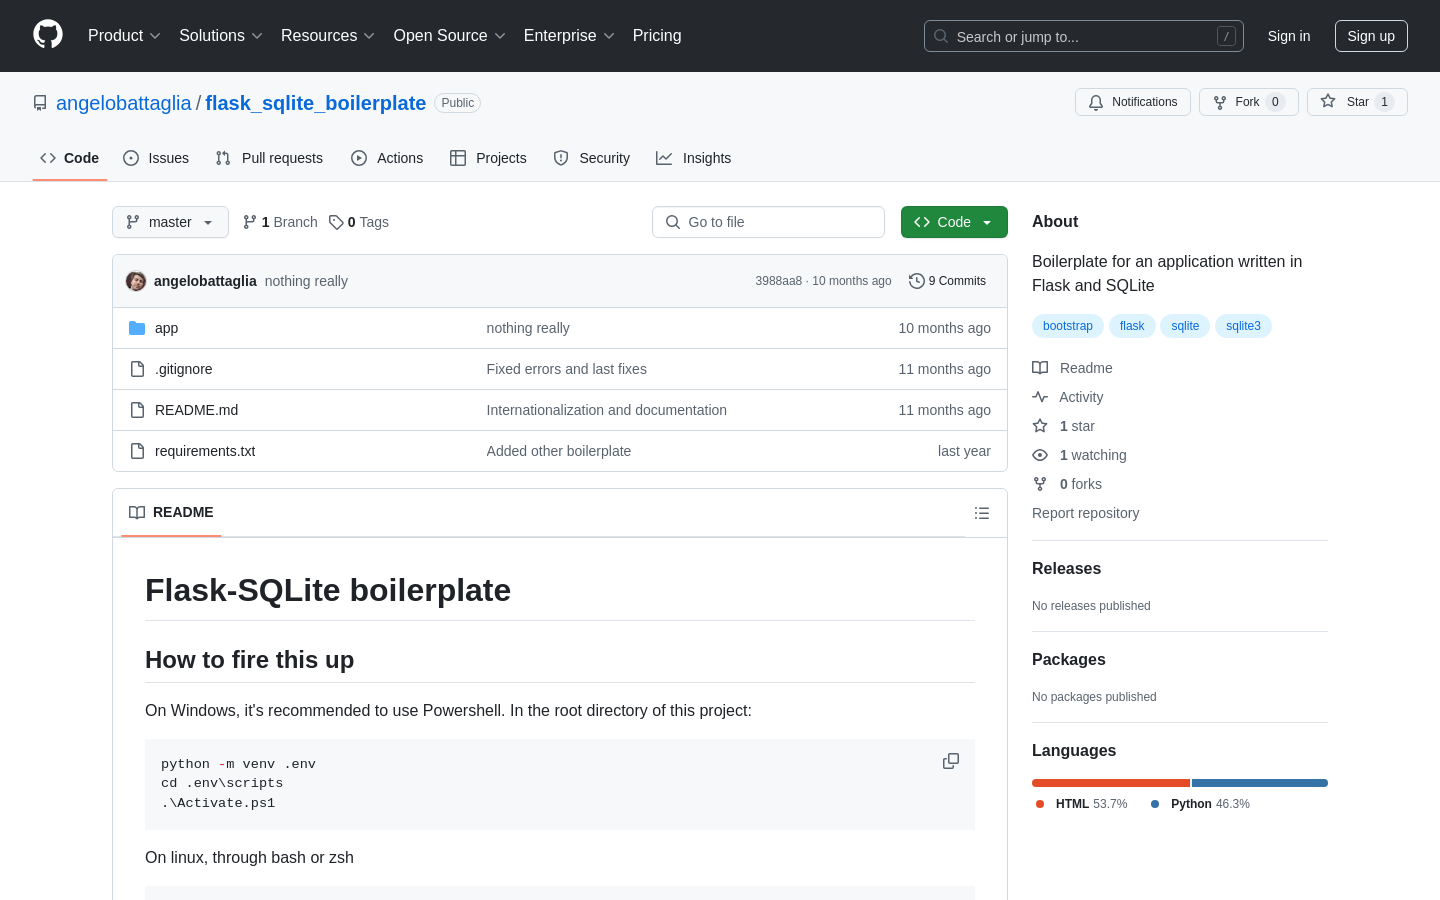Open the Releases section heading

click(1066, 568)
